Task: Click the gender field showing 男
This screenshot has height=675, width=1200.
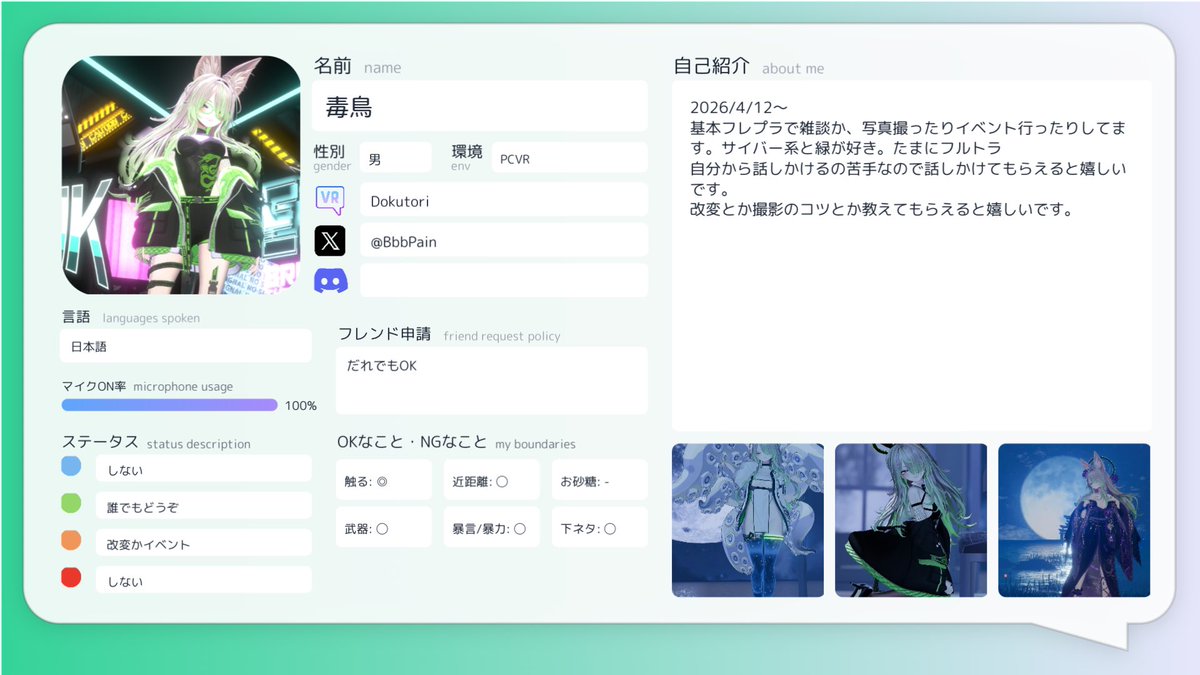Action: [395, 158]
